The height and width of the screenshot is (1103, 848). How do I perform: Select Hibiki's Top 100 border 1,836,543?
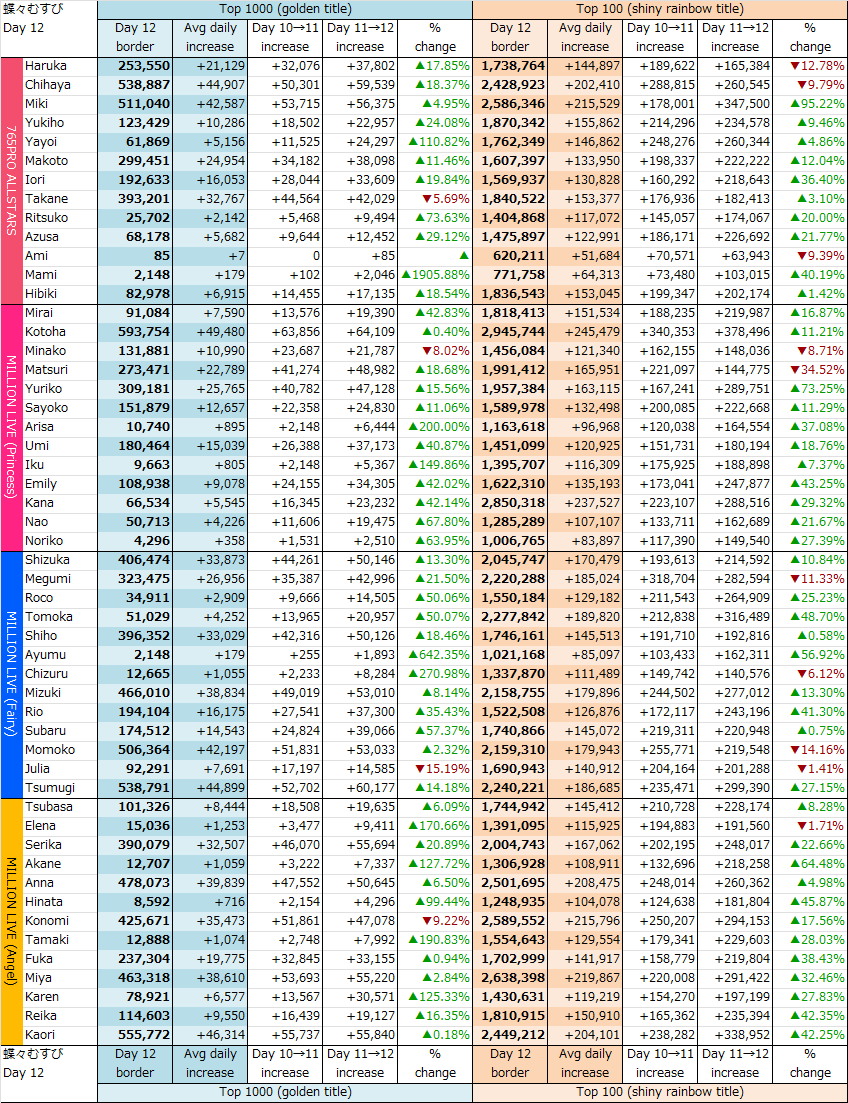[510, 294]
